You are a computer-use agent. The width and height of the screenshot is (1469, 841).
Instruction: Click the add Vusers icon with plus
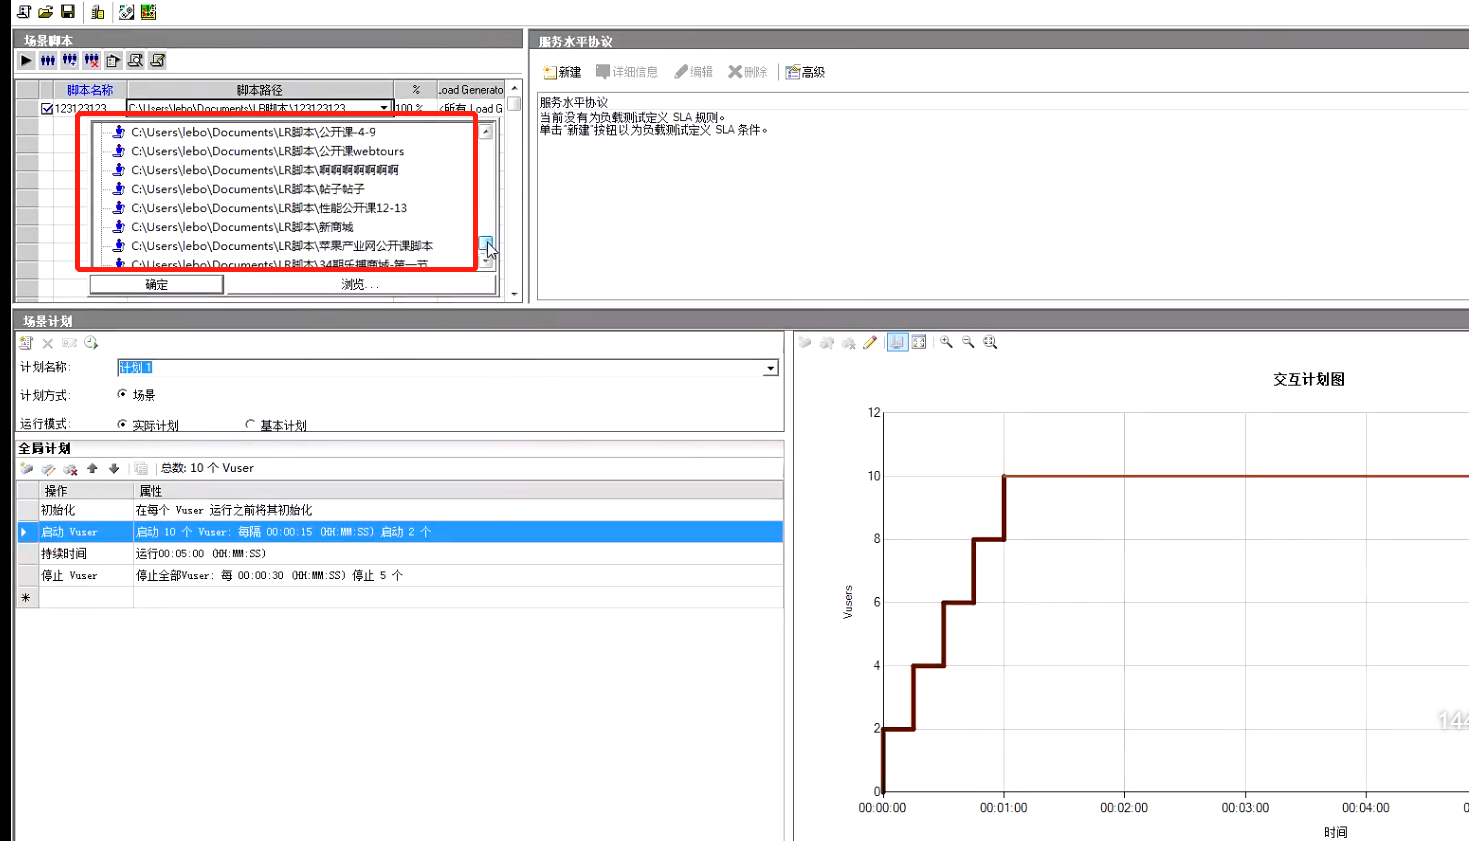tap(70, 61)
